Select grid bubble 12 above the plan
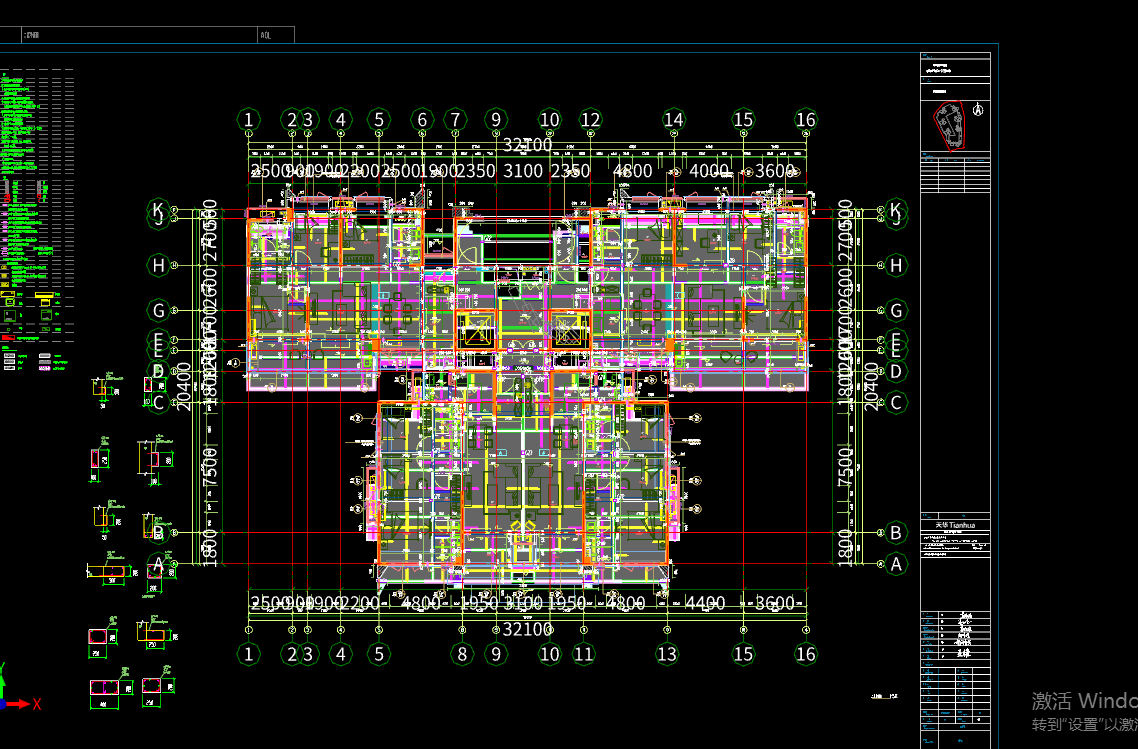 [x=591, y=120]
